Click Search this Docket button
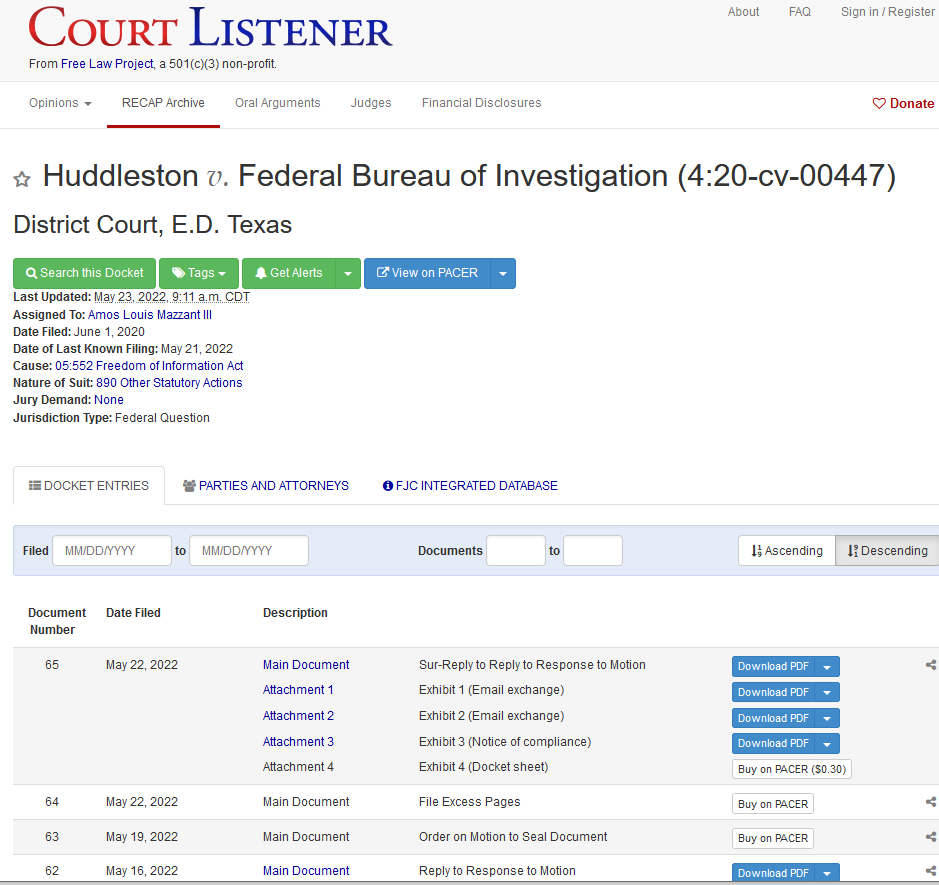 (x=84, y=273)
